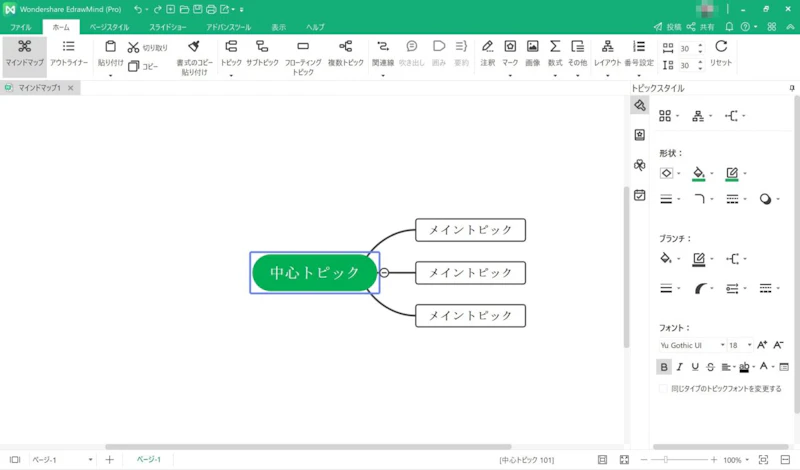Screen dimensions: 800x470
Task: Select the ページ-1 page tab at bottom
Action: pyautogui.click(x=148, y=459)
